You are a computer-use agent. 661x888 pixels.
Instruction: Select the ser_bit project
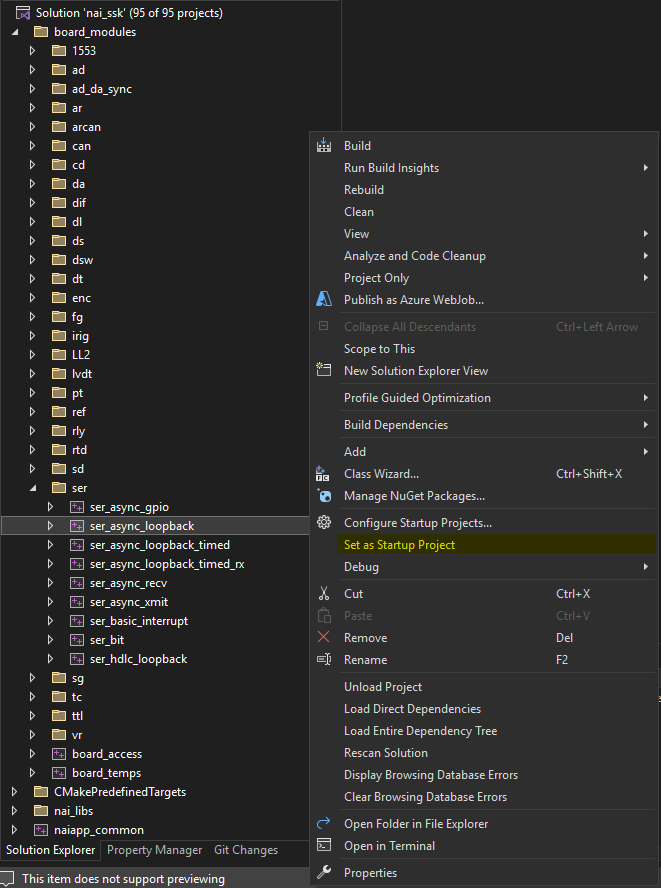(x=108, y=640)
